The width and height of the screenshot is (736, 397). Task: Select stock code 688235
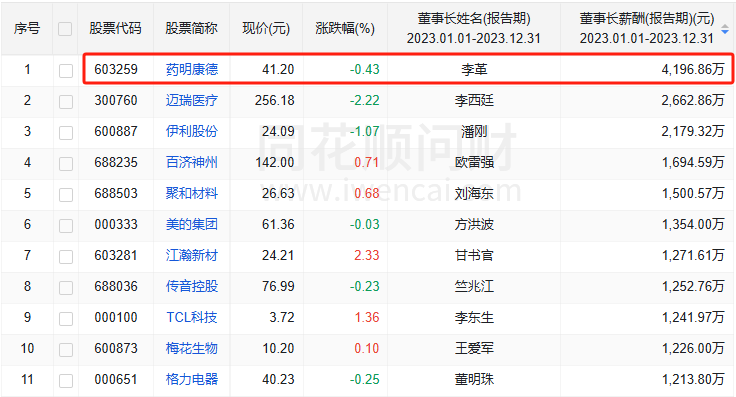(x=116, y=162)
